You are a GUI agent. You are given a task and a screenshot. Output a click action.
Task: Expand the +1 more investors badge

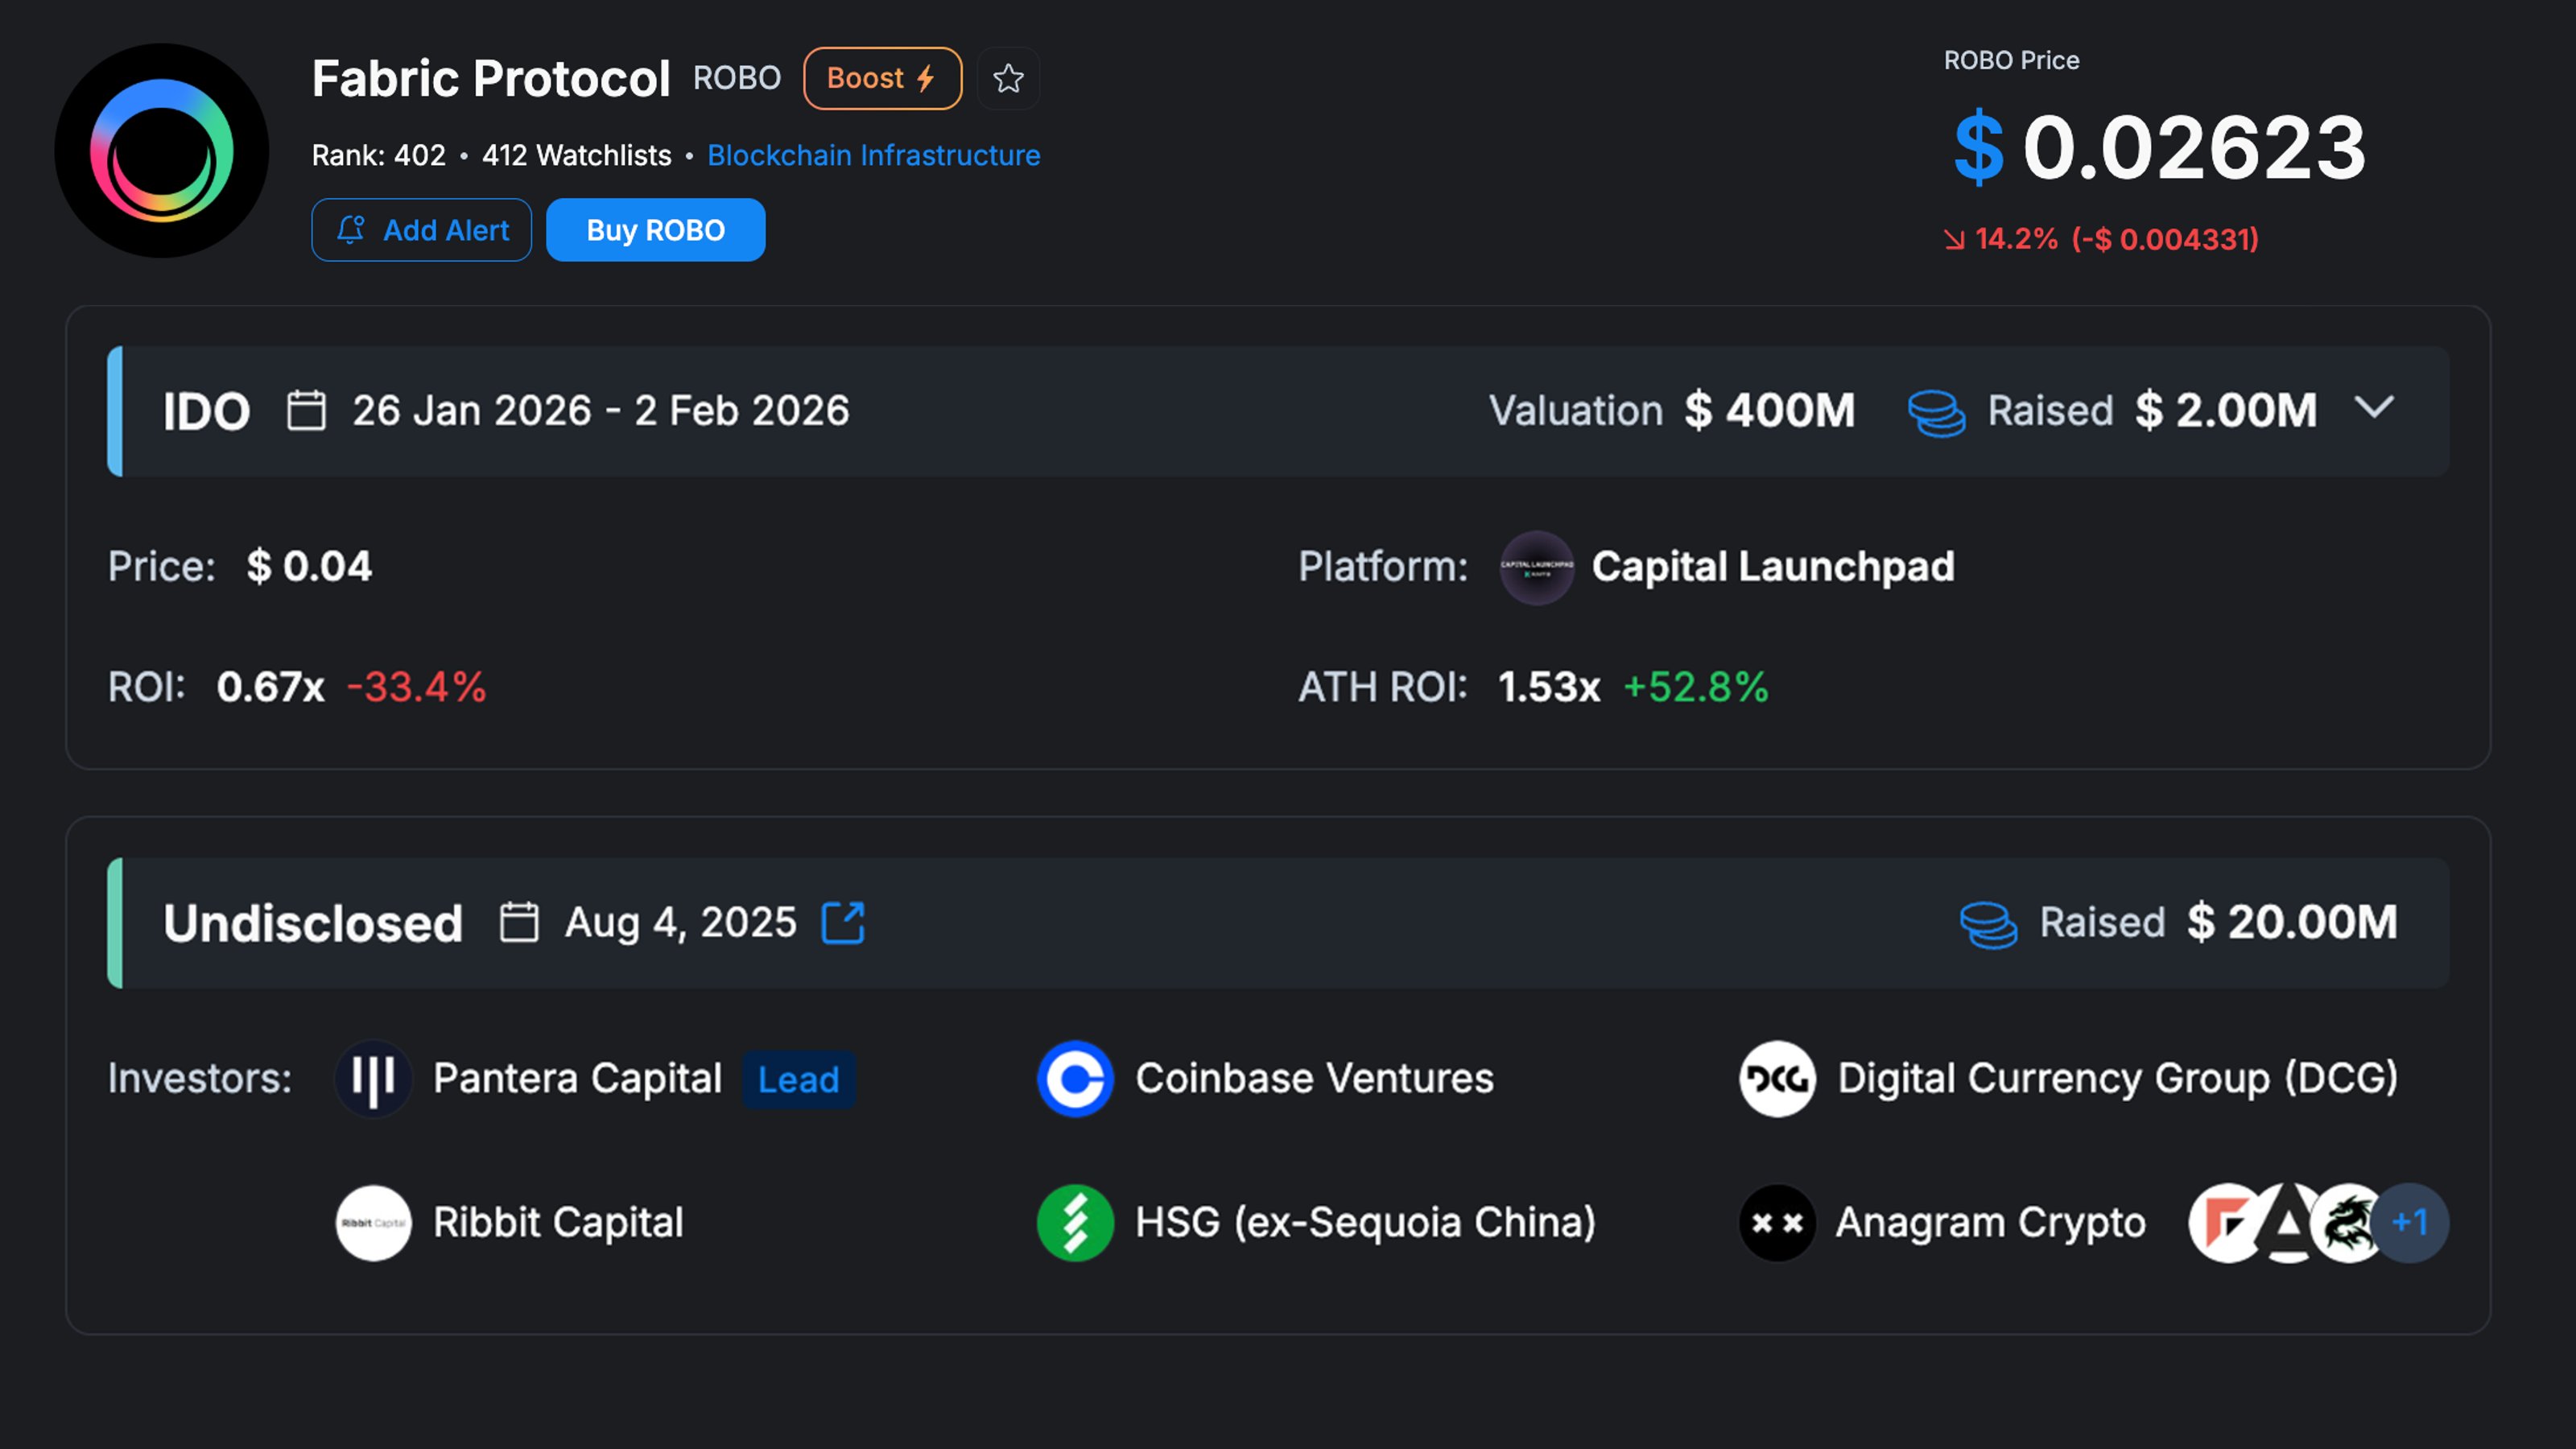[x=2410, y=1222]
